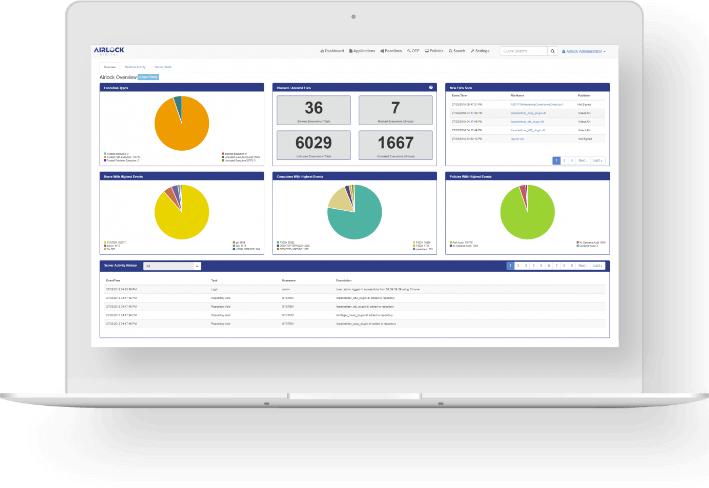Open first file link in New Files Seen
The width and height of the screenshot is (709, 488).
point(537,104)
